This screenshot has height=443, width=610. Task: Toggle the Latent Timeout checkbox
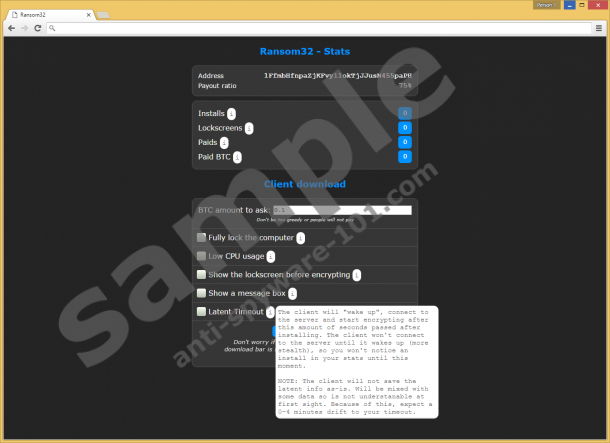coord(202,312)
